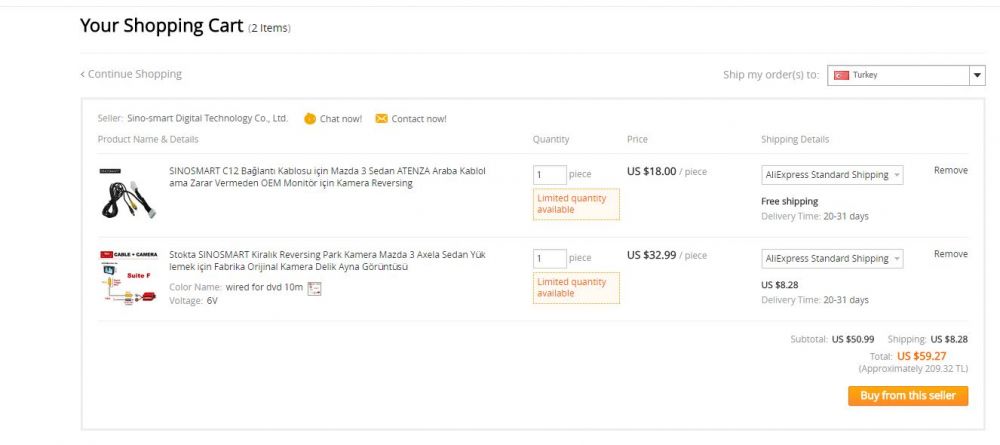Open product title Stokta SINOSMART Kiralık Reversing
The height and width of the screenshot is (445, 1000).
327,261
